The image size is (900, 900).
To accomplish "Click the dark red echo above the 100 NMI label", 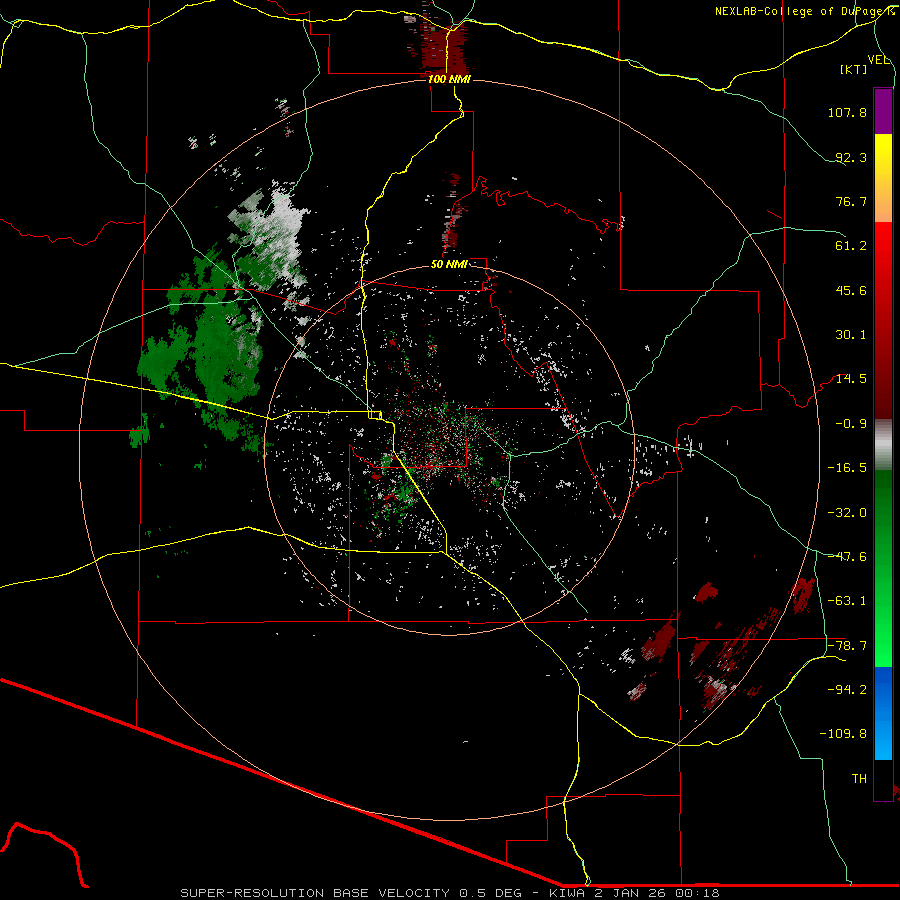I will (445, 49).
